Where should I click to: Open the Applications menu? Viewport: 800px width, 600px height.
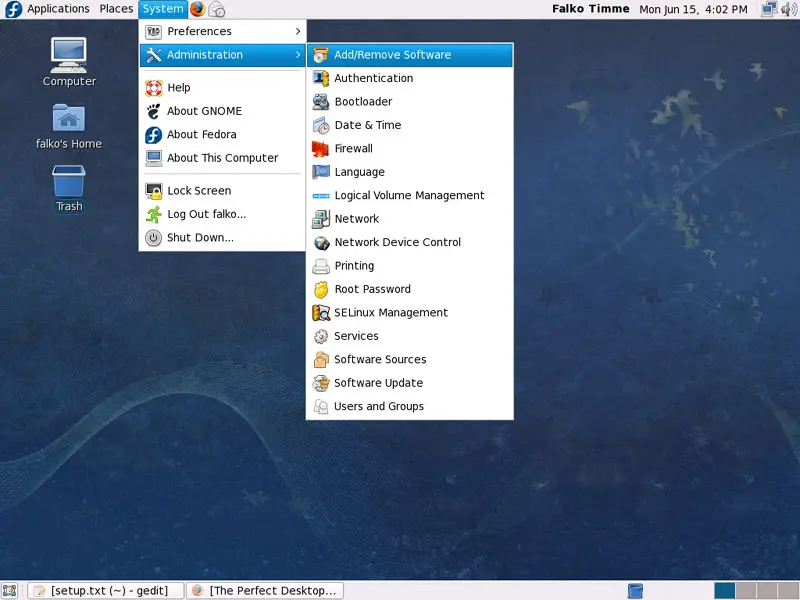58,9
